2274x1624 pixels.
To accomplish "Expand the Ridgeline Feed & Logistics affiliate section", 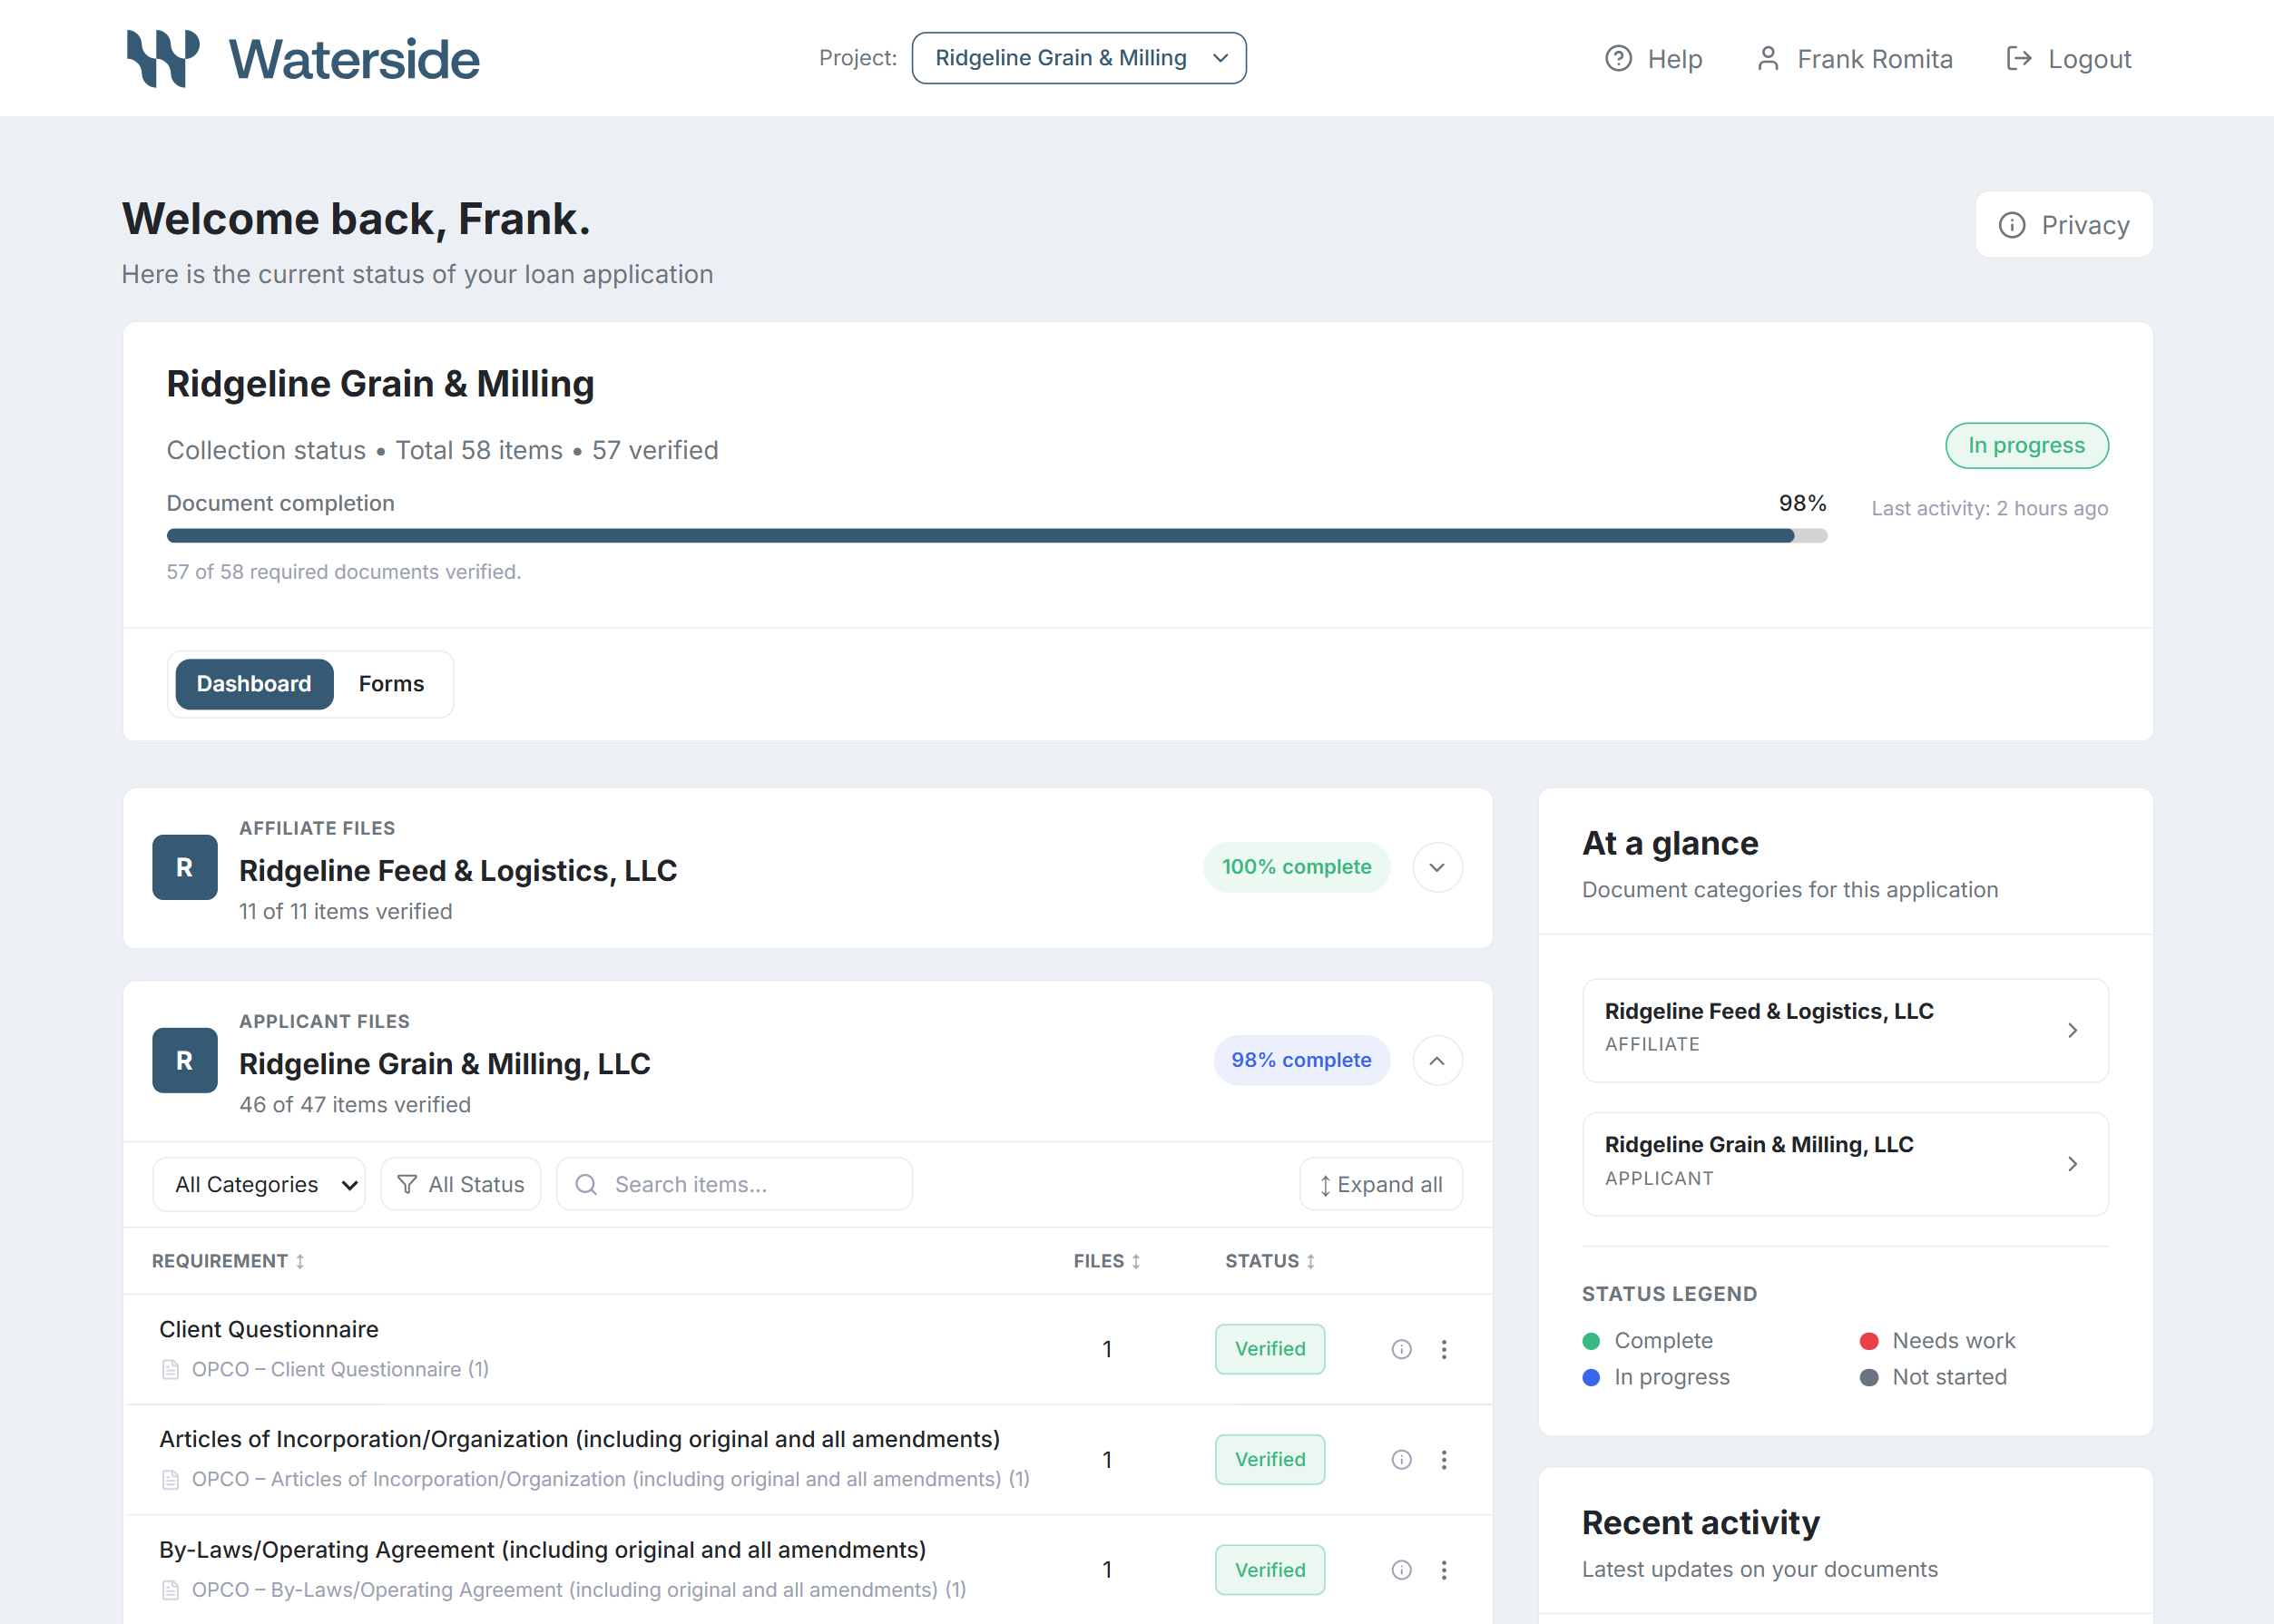I will 1436,867.
